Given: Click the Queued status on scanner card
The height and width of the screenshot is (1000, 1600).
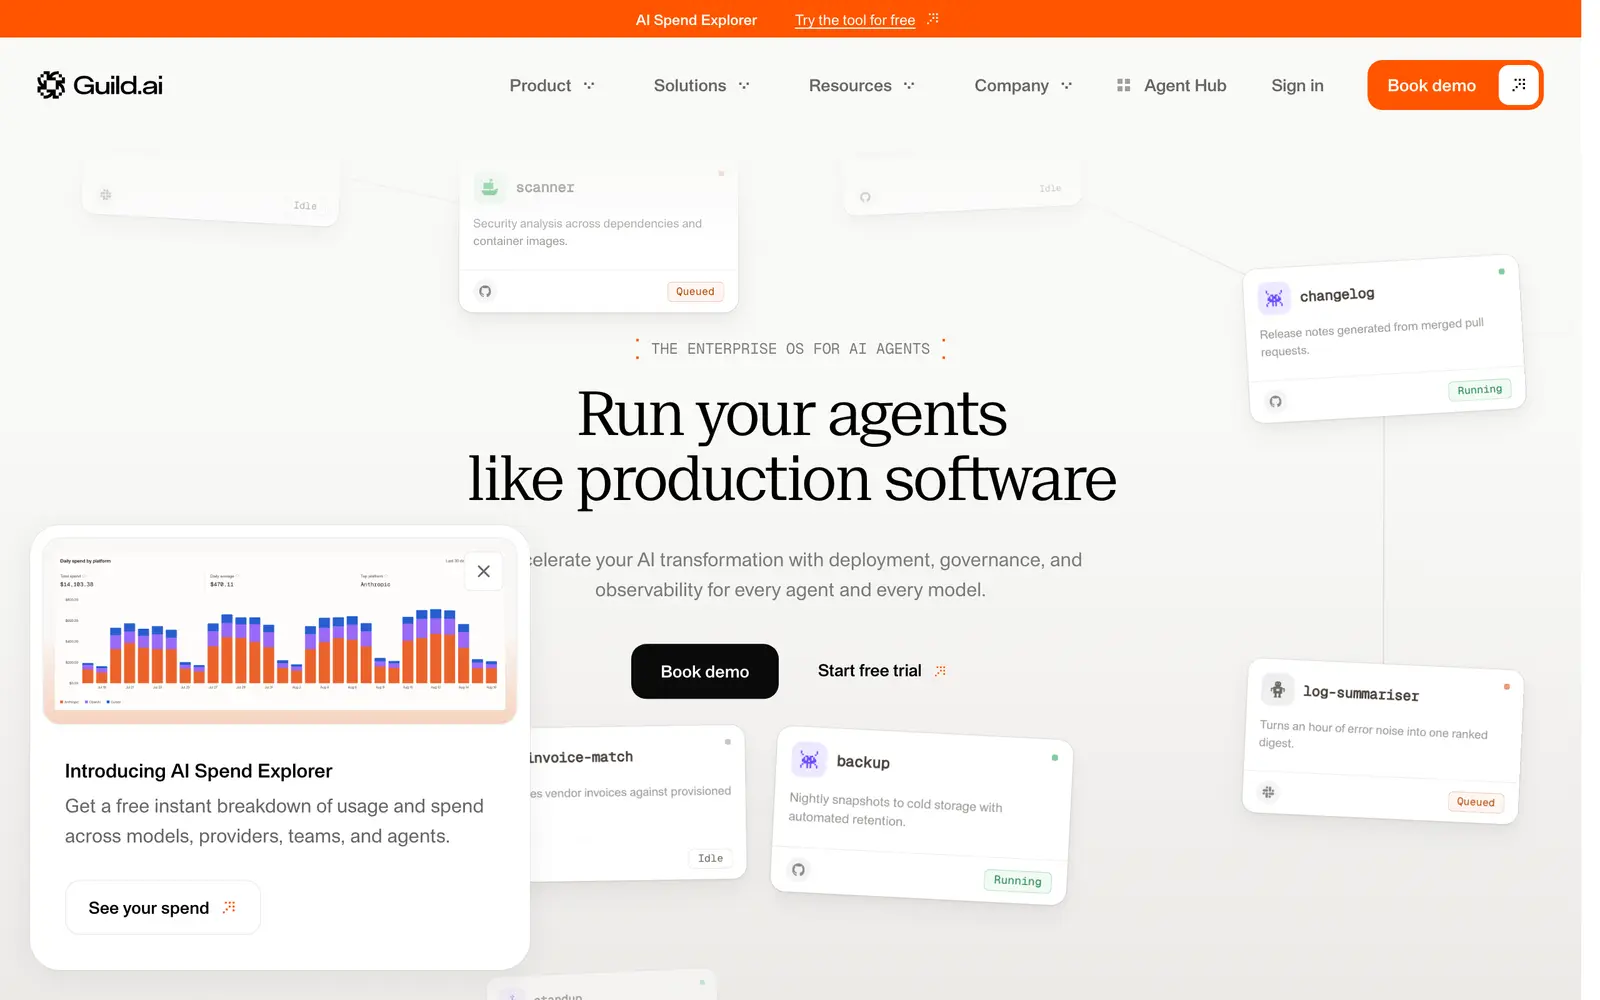Looking at the screenshot, I should click(x=695, y=291).
